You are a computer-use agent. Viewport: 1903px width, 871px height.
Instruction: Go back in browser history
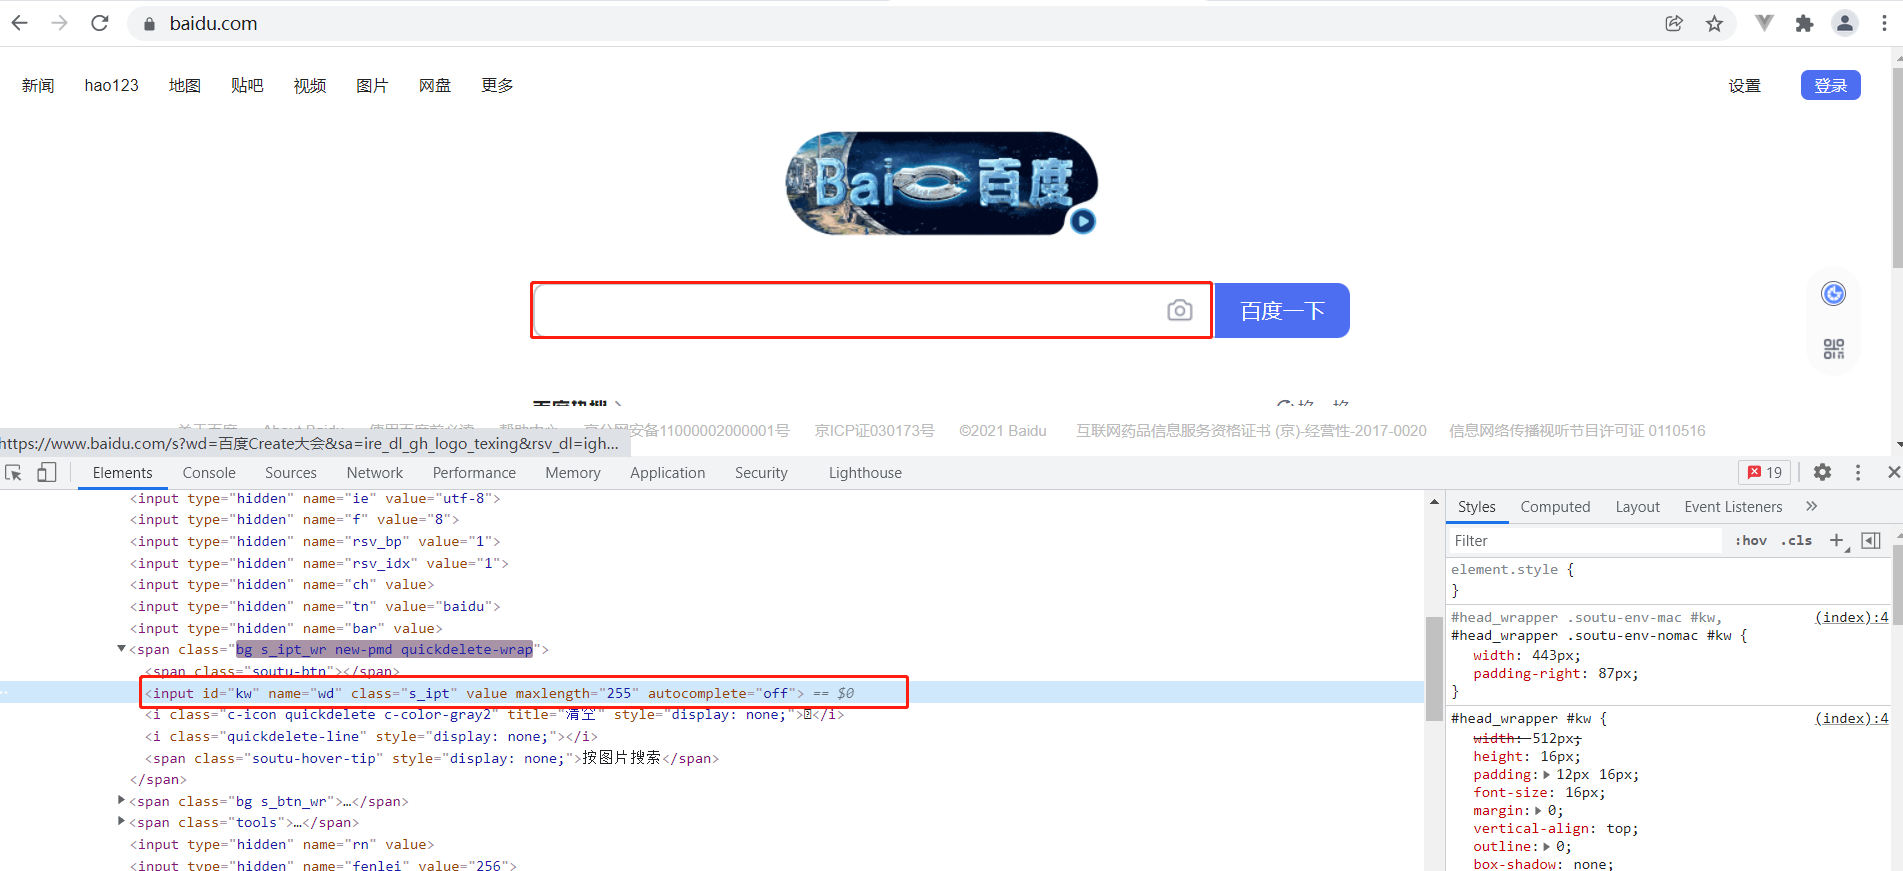20,23
